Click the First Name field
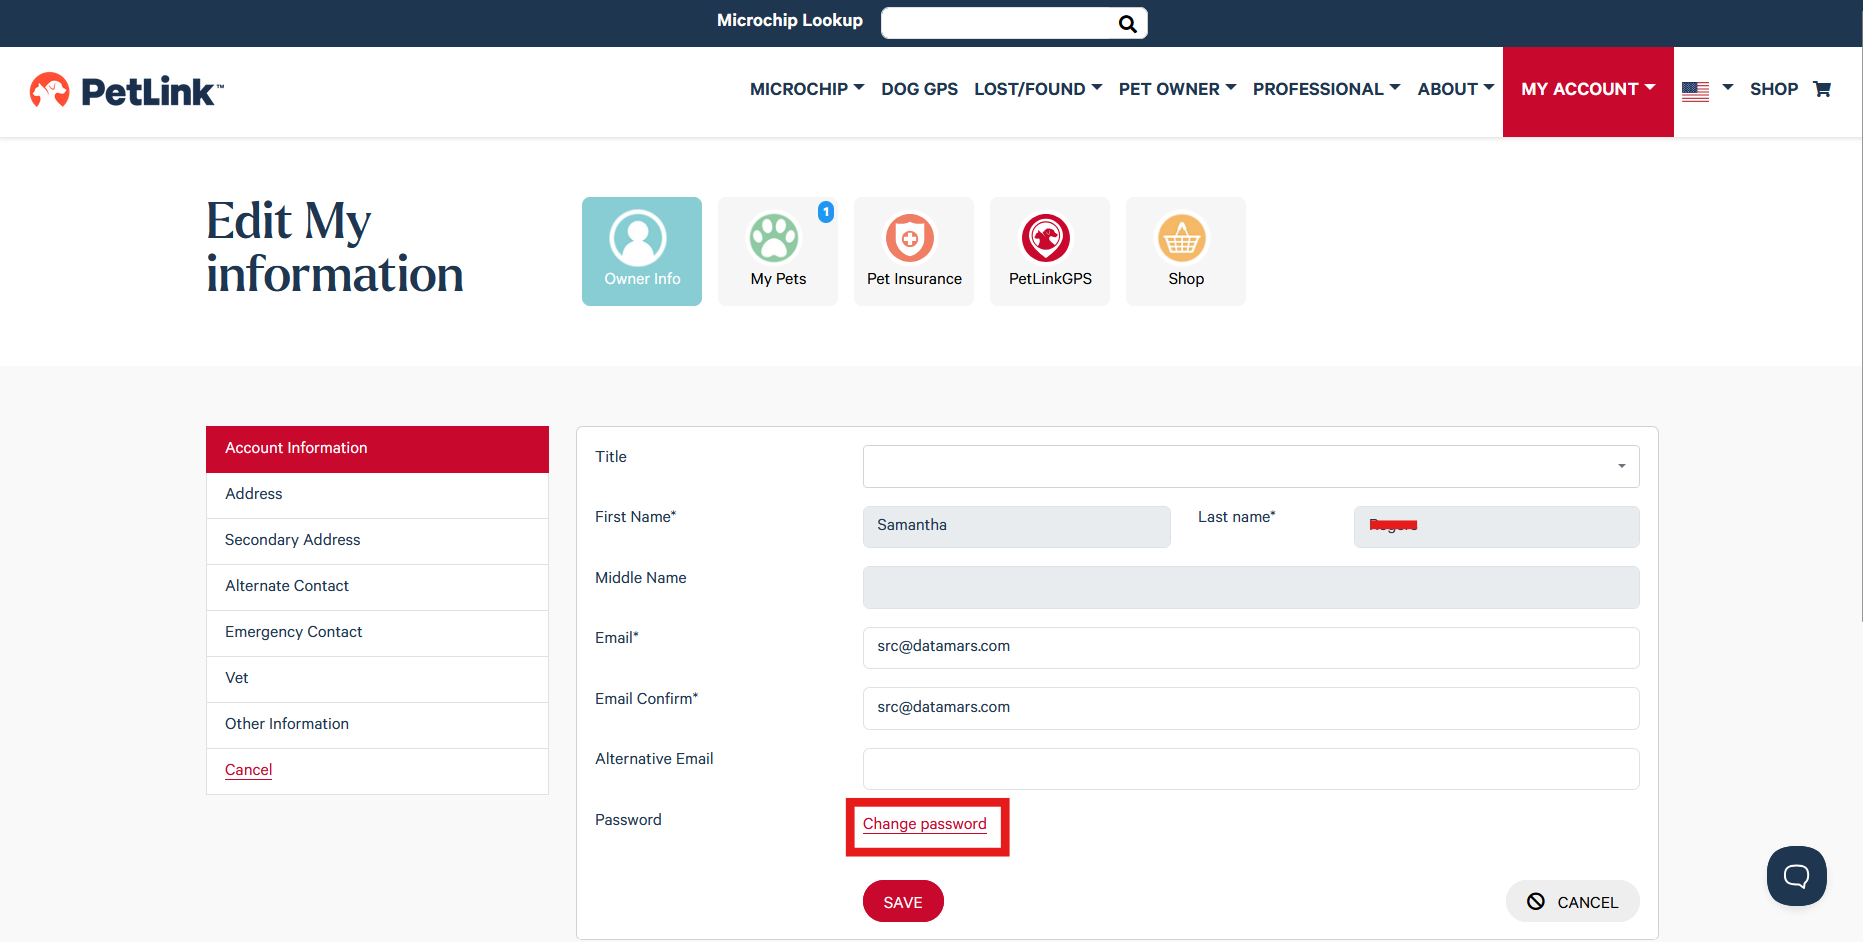The width and height of the screenshot is (1863, 942). [1016, 527]
